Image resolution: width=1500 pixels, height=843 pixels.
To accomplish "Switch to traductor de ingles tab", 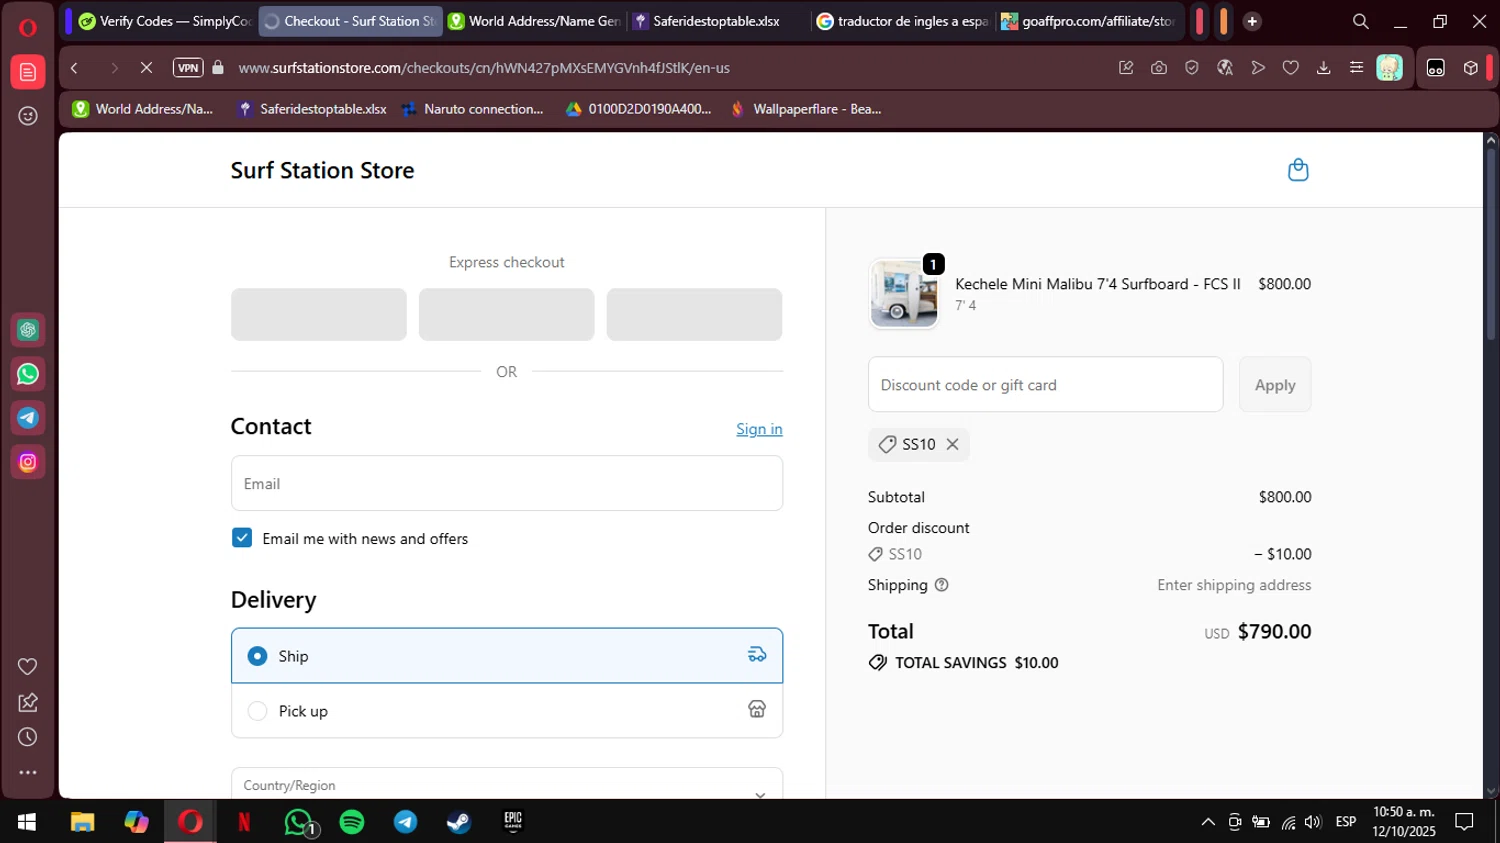I will (903, 21).
